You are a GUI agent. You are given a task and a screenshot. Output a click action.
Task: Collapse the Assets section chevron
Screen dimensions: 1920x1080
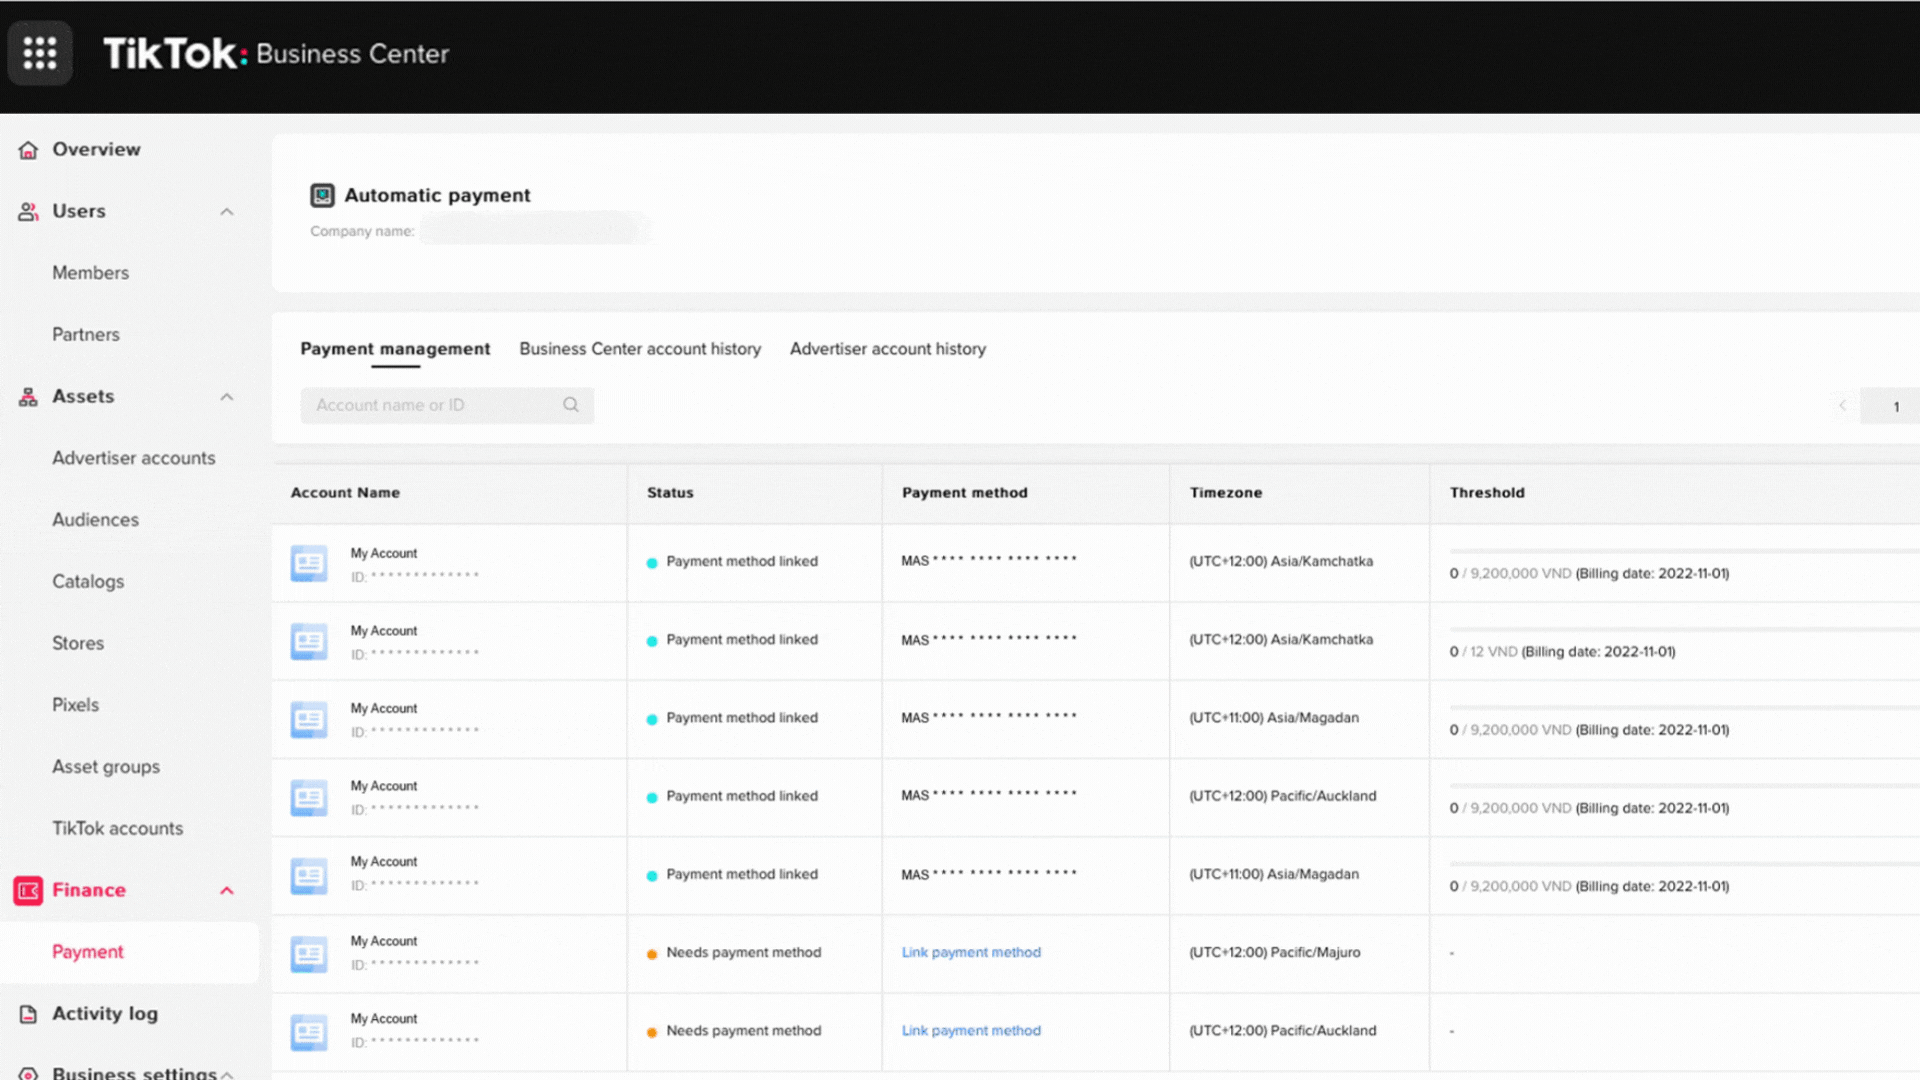point(227,397)
